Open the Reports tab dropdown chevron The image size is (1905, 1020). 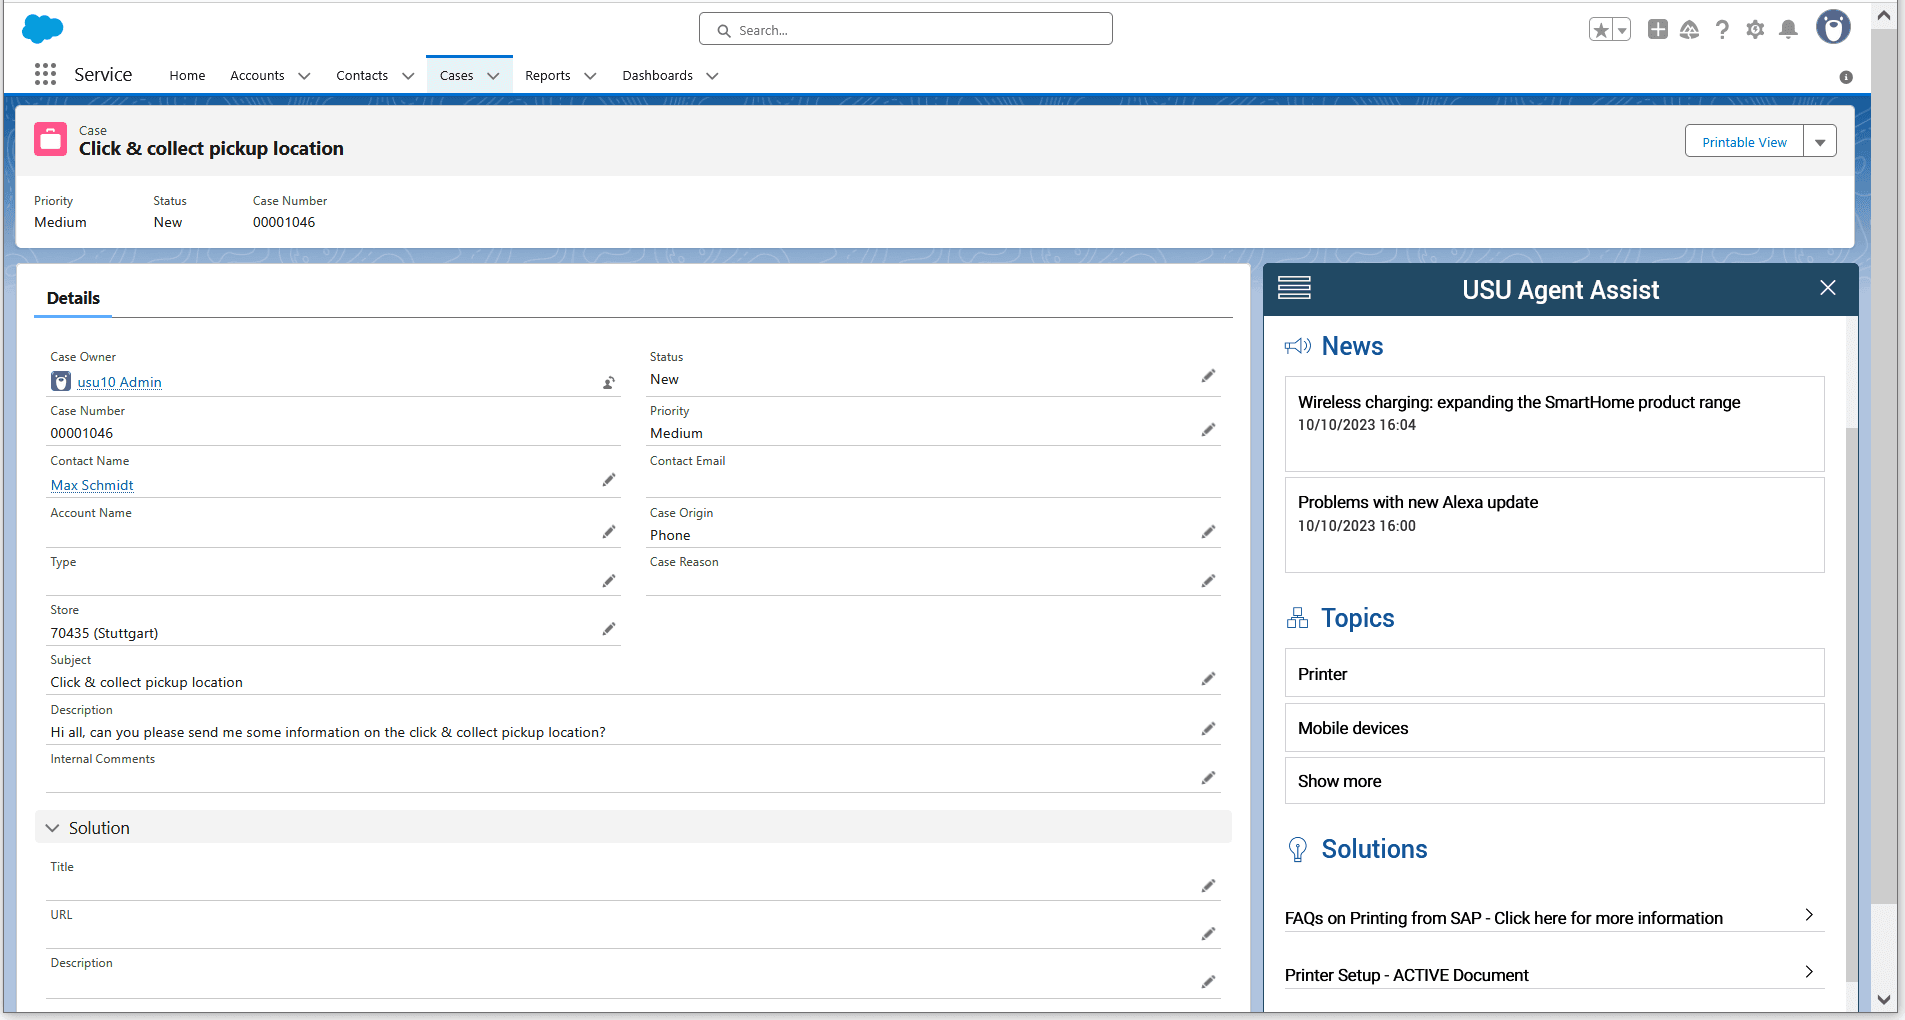point(590,76)
